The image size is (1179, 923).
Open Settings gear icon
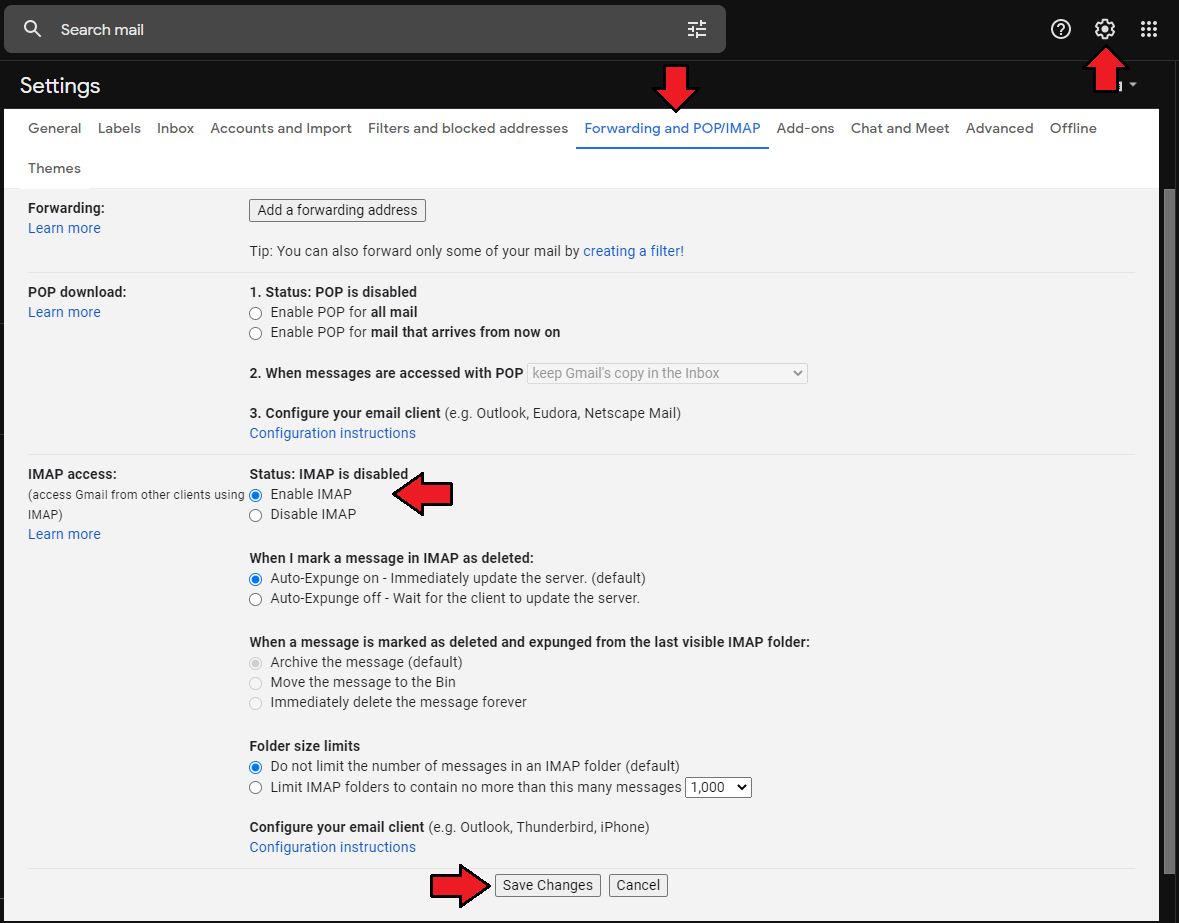tap(1105, 29)
